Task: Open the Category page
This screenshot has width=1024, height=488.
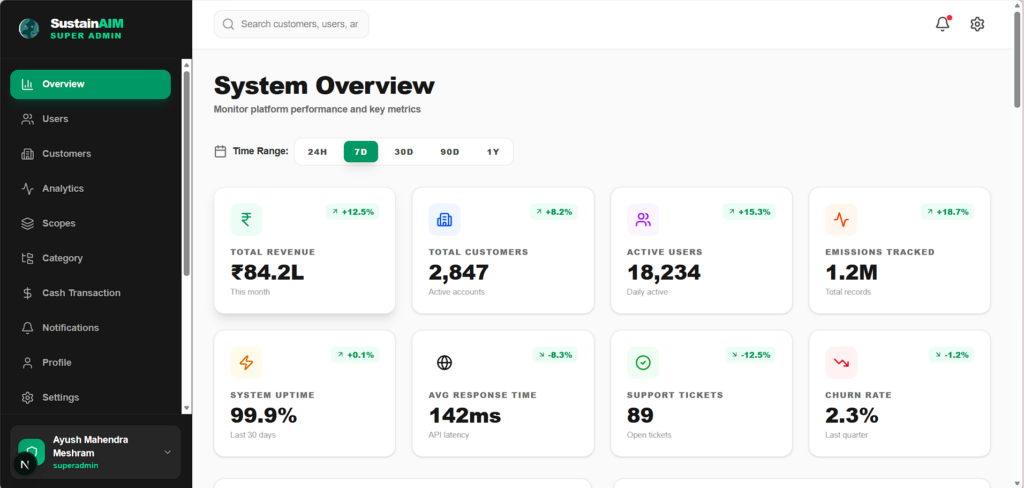Action: (x=90, y=258)
